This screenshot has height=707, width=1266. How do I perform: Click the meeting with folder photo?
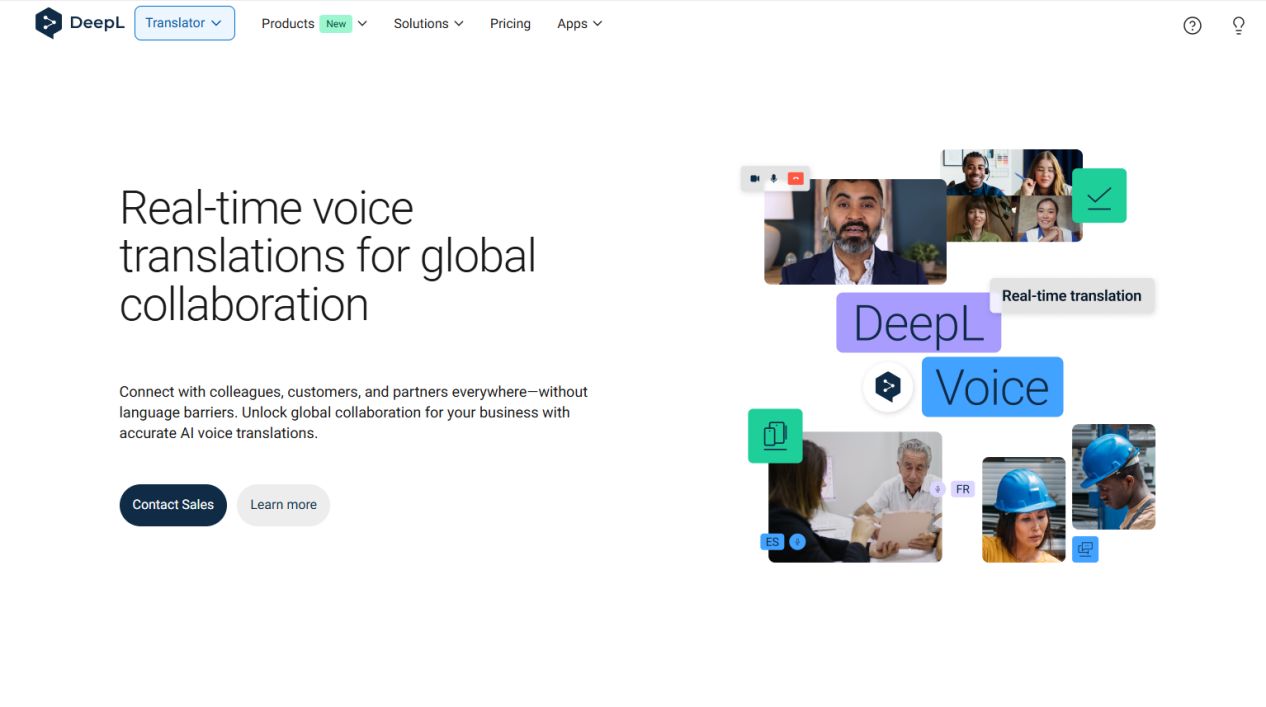855,497
